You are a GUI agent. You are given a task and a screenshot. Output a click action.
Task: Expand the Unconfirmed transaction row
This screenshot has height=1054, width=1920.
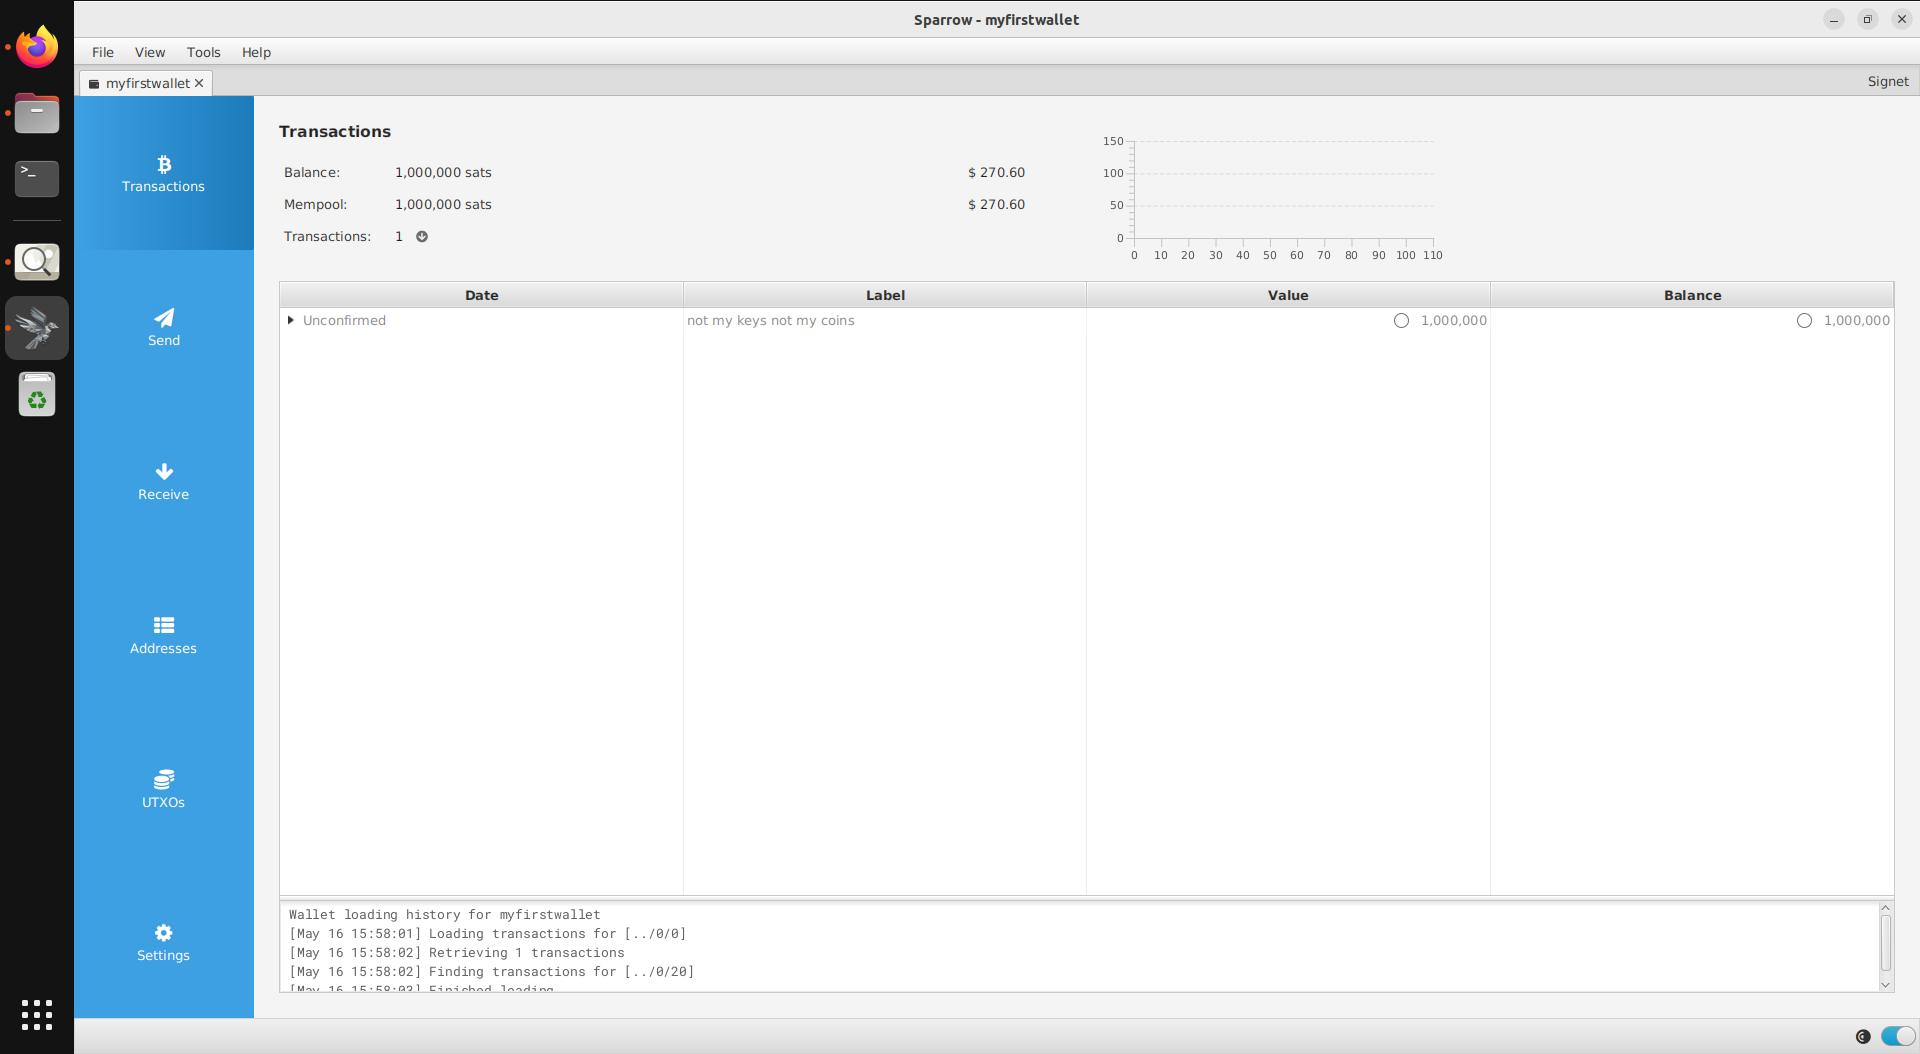(290, 321)
